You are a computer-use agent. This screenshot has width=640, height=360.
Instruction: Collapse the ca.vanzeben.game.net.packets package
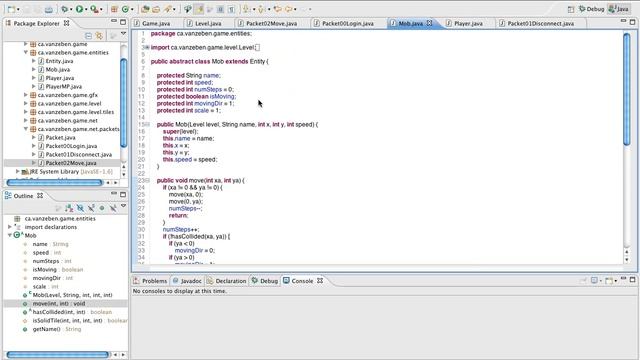tap(26, 129)
